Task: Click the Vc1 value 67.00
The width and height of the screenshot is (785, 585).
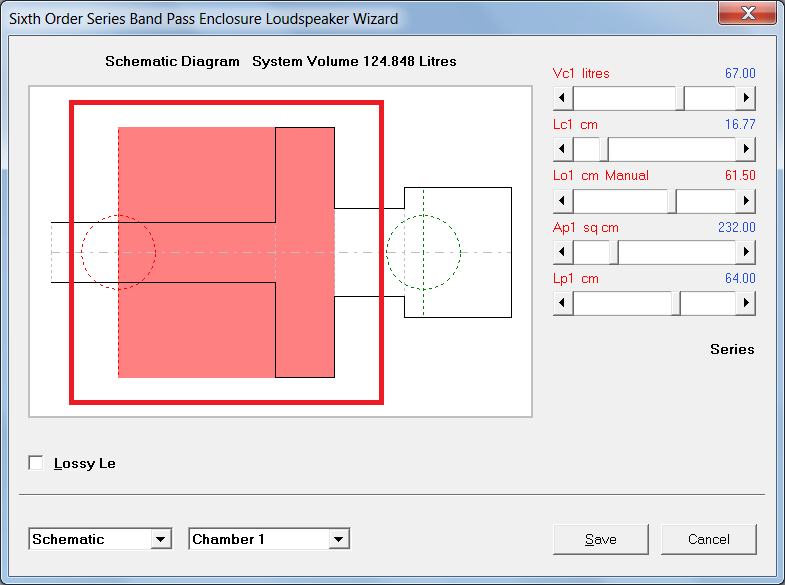Action: (740, 74)
